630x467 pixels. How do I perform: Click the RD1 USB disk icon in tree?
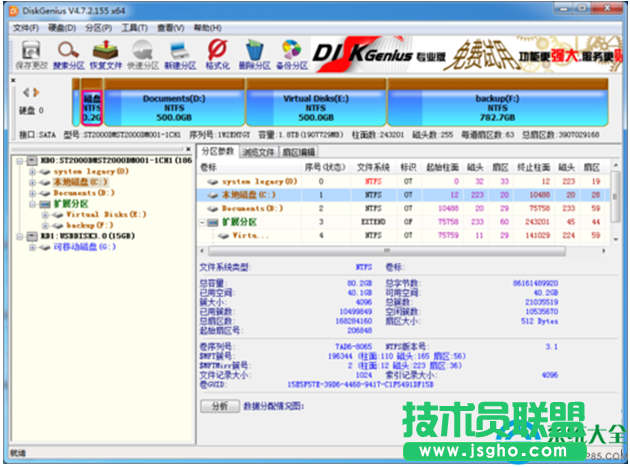click(32, 236)
